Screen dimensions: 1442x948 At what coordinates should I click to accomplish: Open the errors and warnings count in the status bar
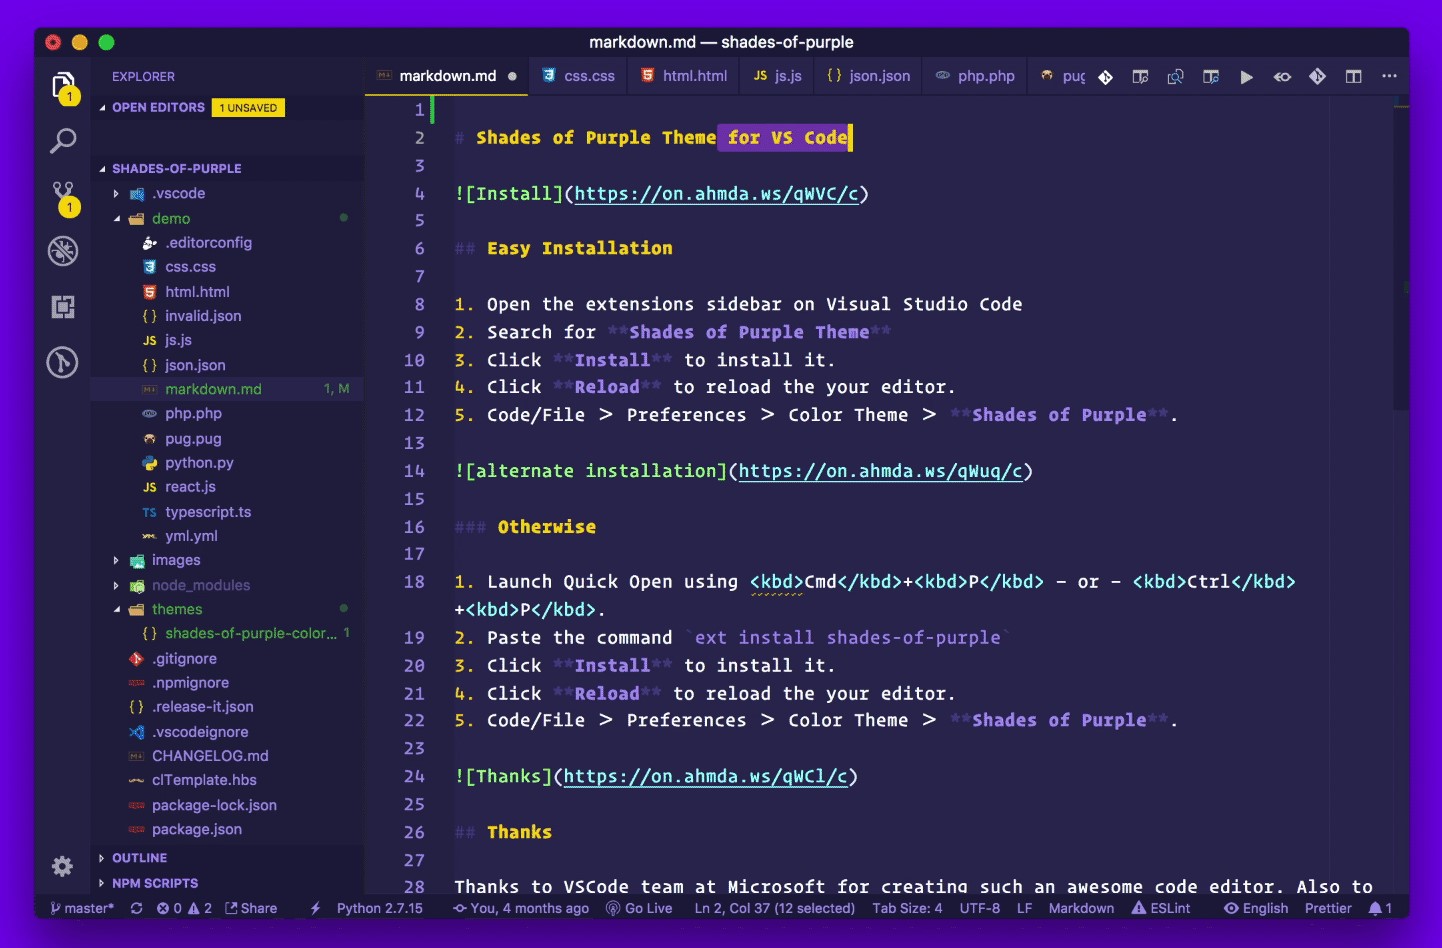pyautogui.click(x=184, y=908)
